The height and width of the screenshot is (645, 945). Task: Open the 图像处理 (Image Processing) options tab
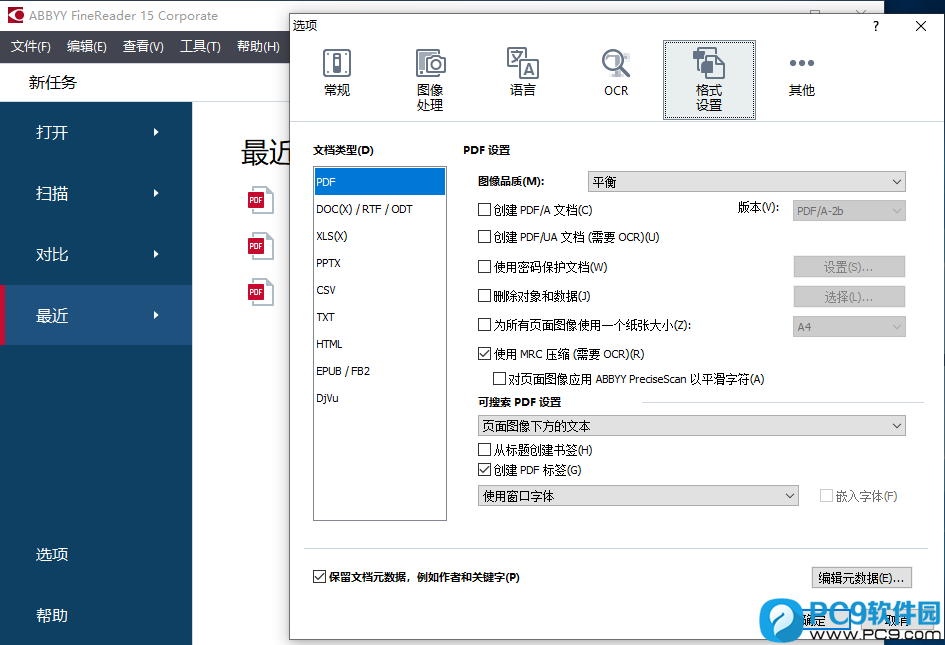[430, 80]
